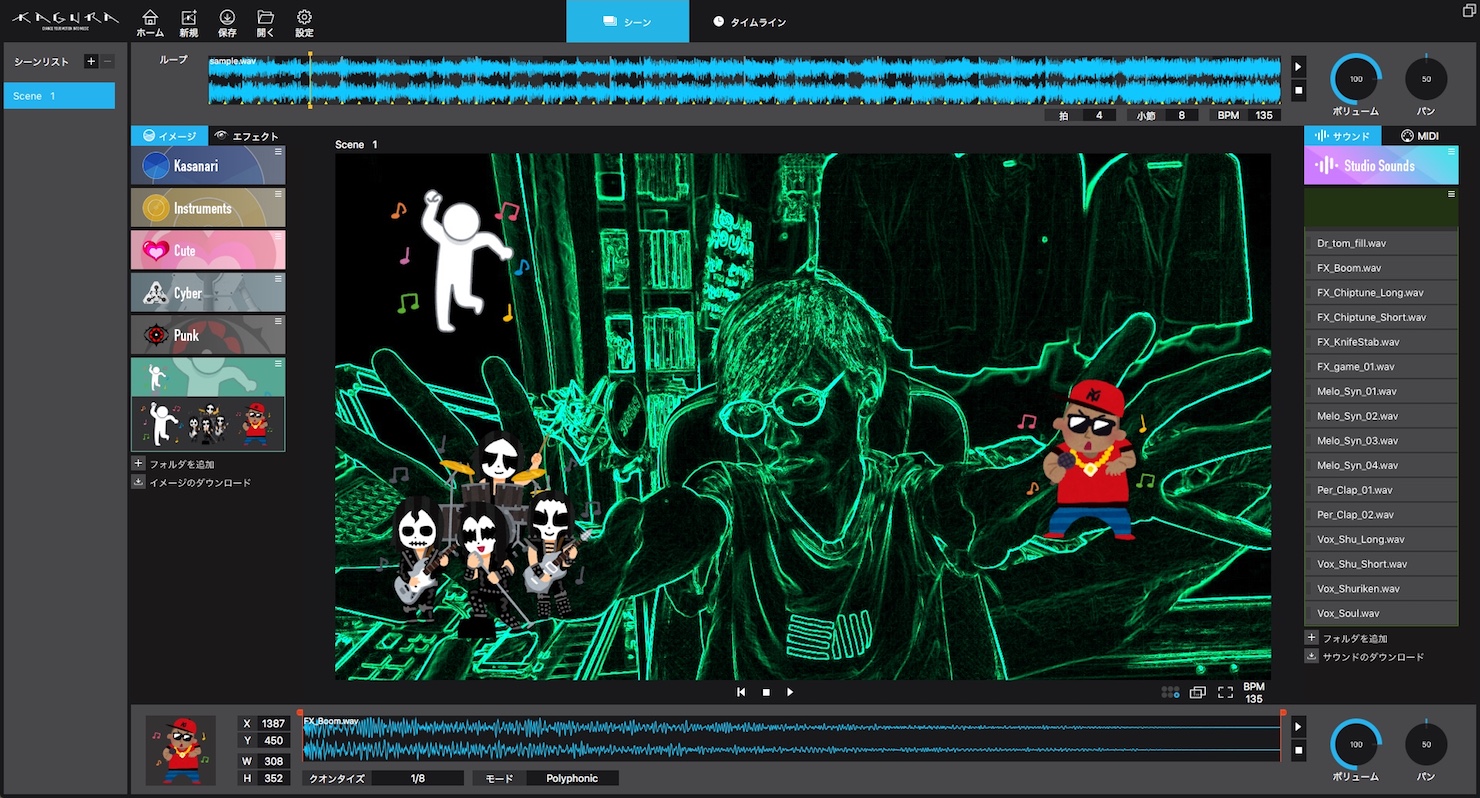Select Scene 1 in scene list
The image size is (1480, 798).
[59, 96]
